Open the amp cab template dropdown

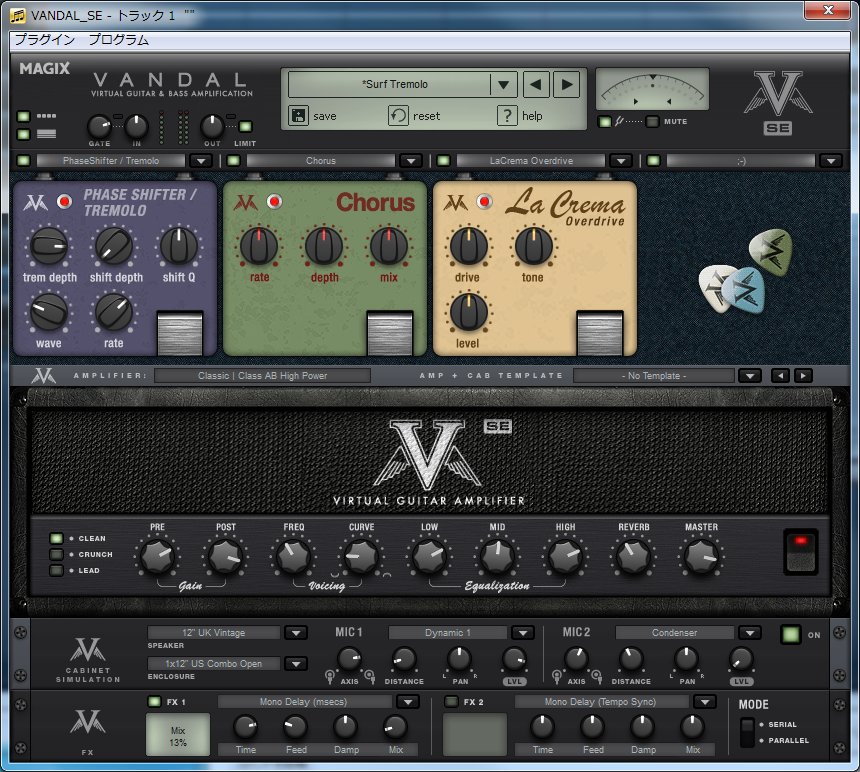pos(750,376)
